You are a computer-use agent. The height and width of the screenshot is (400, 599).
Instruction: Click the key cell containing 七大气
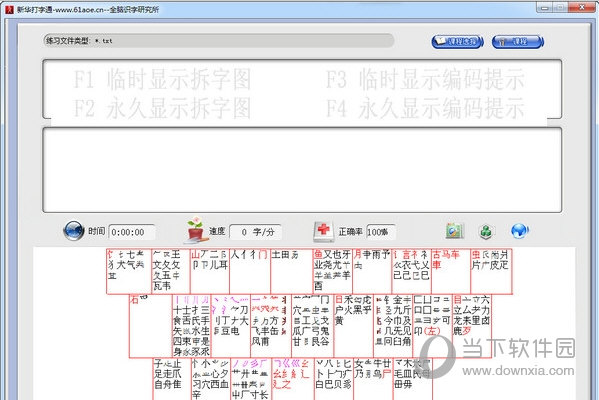[x=129, y=272]
